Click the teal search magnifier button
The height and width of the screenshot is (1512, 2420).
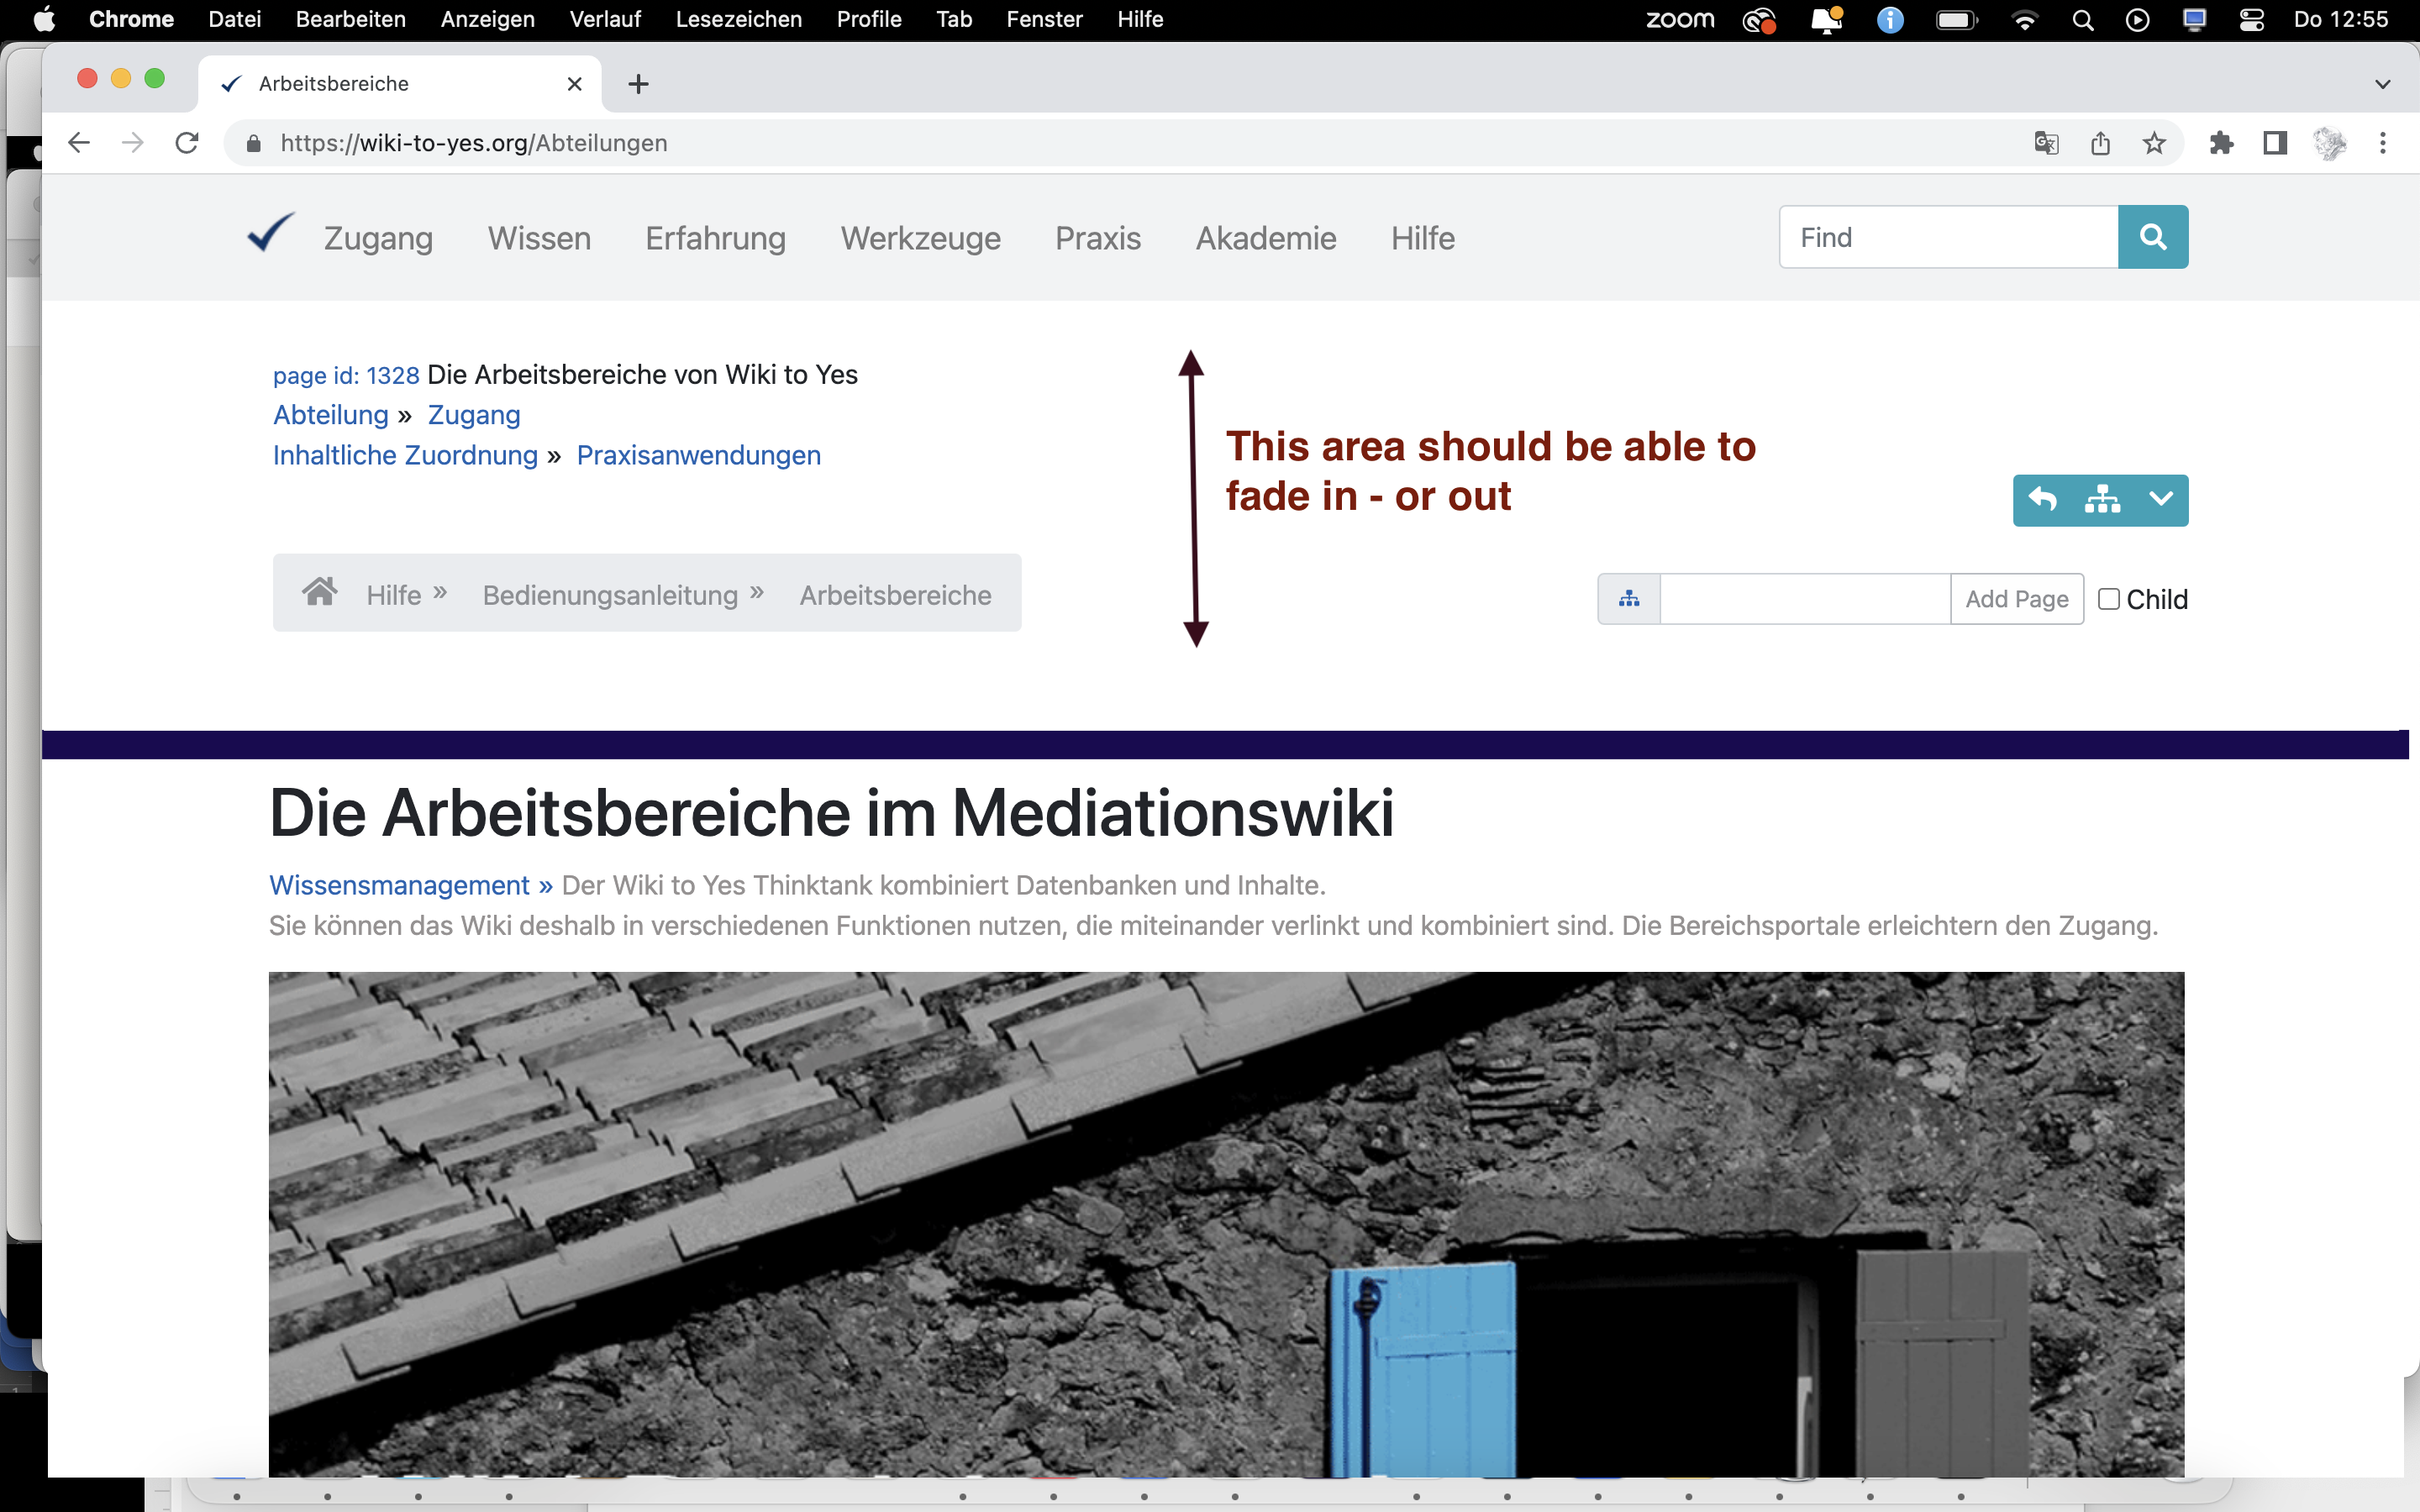(2152, 237)
